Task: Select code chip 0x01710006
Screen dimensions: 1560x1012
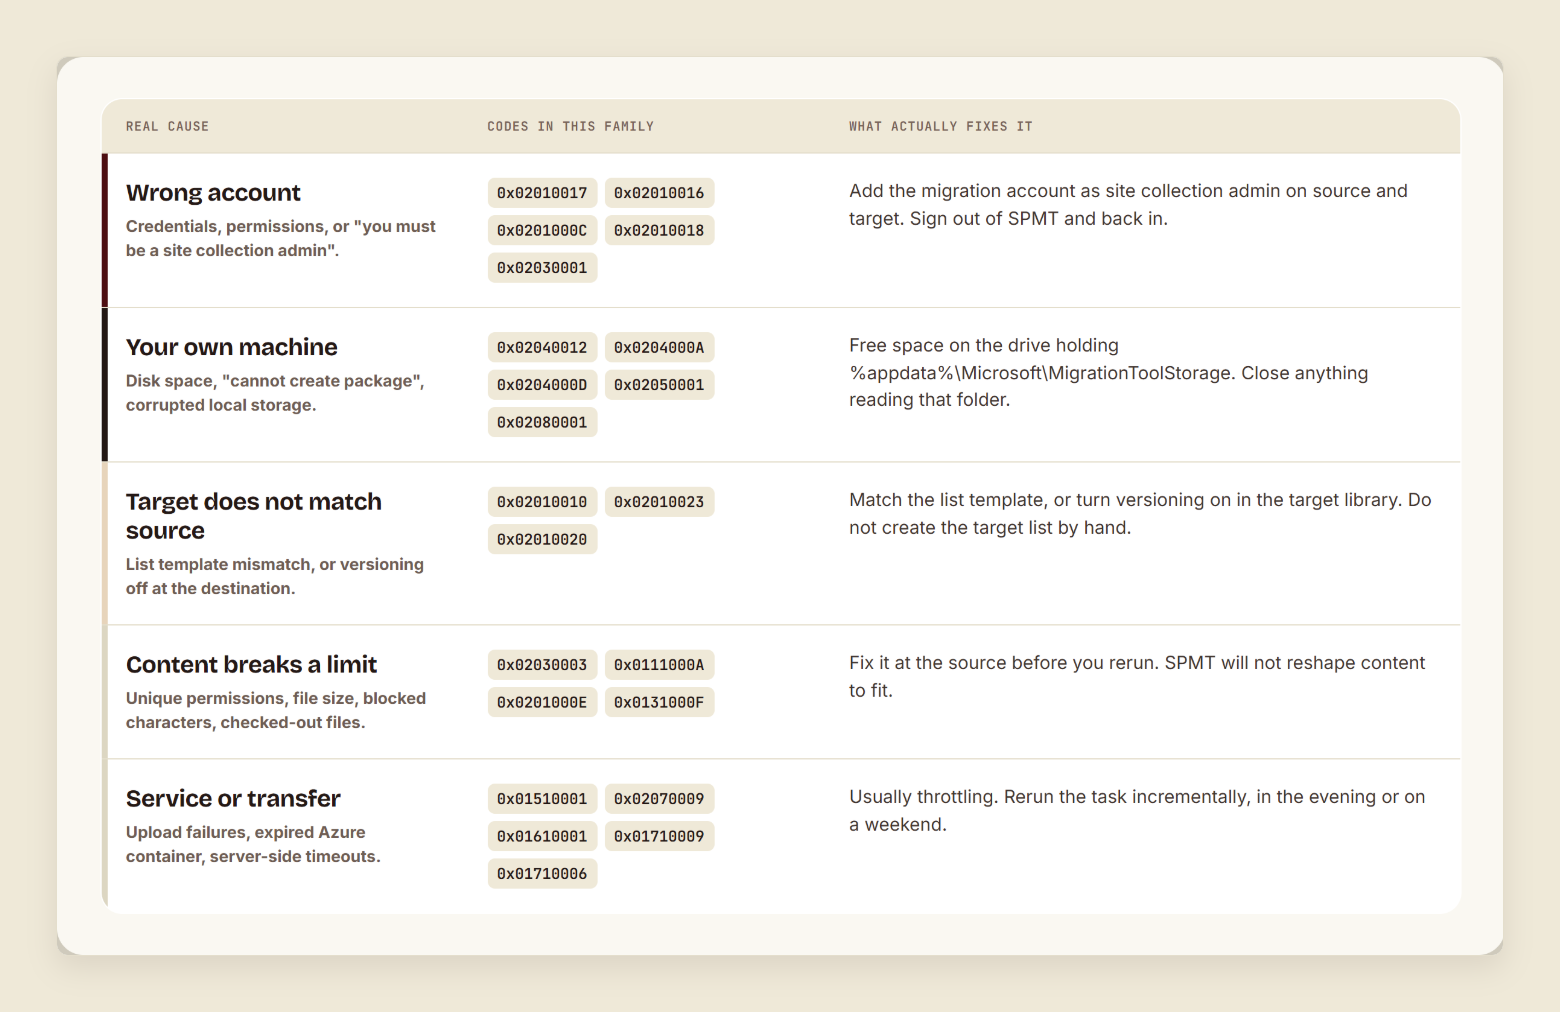Action: pos(542,874)
